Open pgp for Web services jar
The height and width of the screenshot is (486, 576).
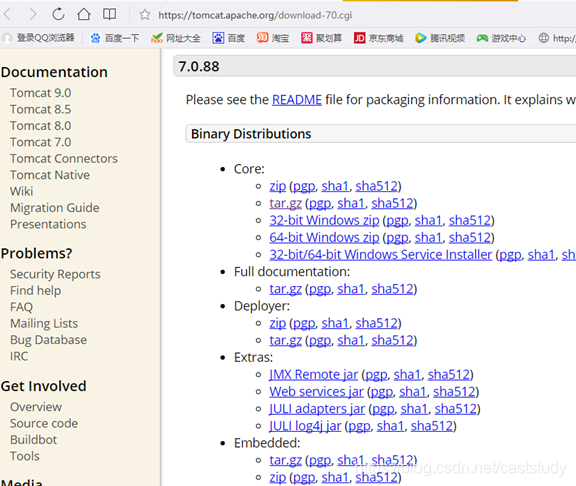(x=382, y=392)
